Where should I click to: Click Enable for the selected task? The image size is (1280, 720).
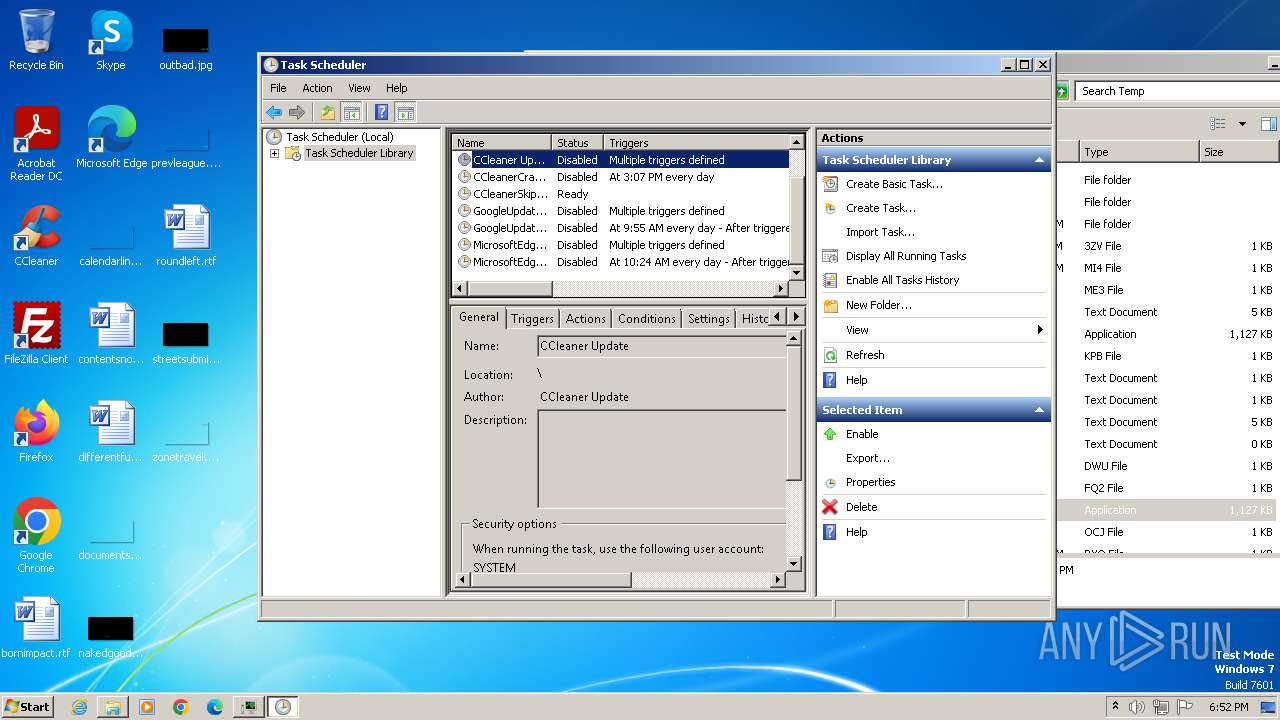[862, 434]
